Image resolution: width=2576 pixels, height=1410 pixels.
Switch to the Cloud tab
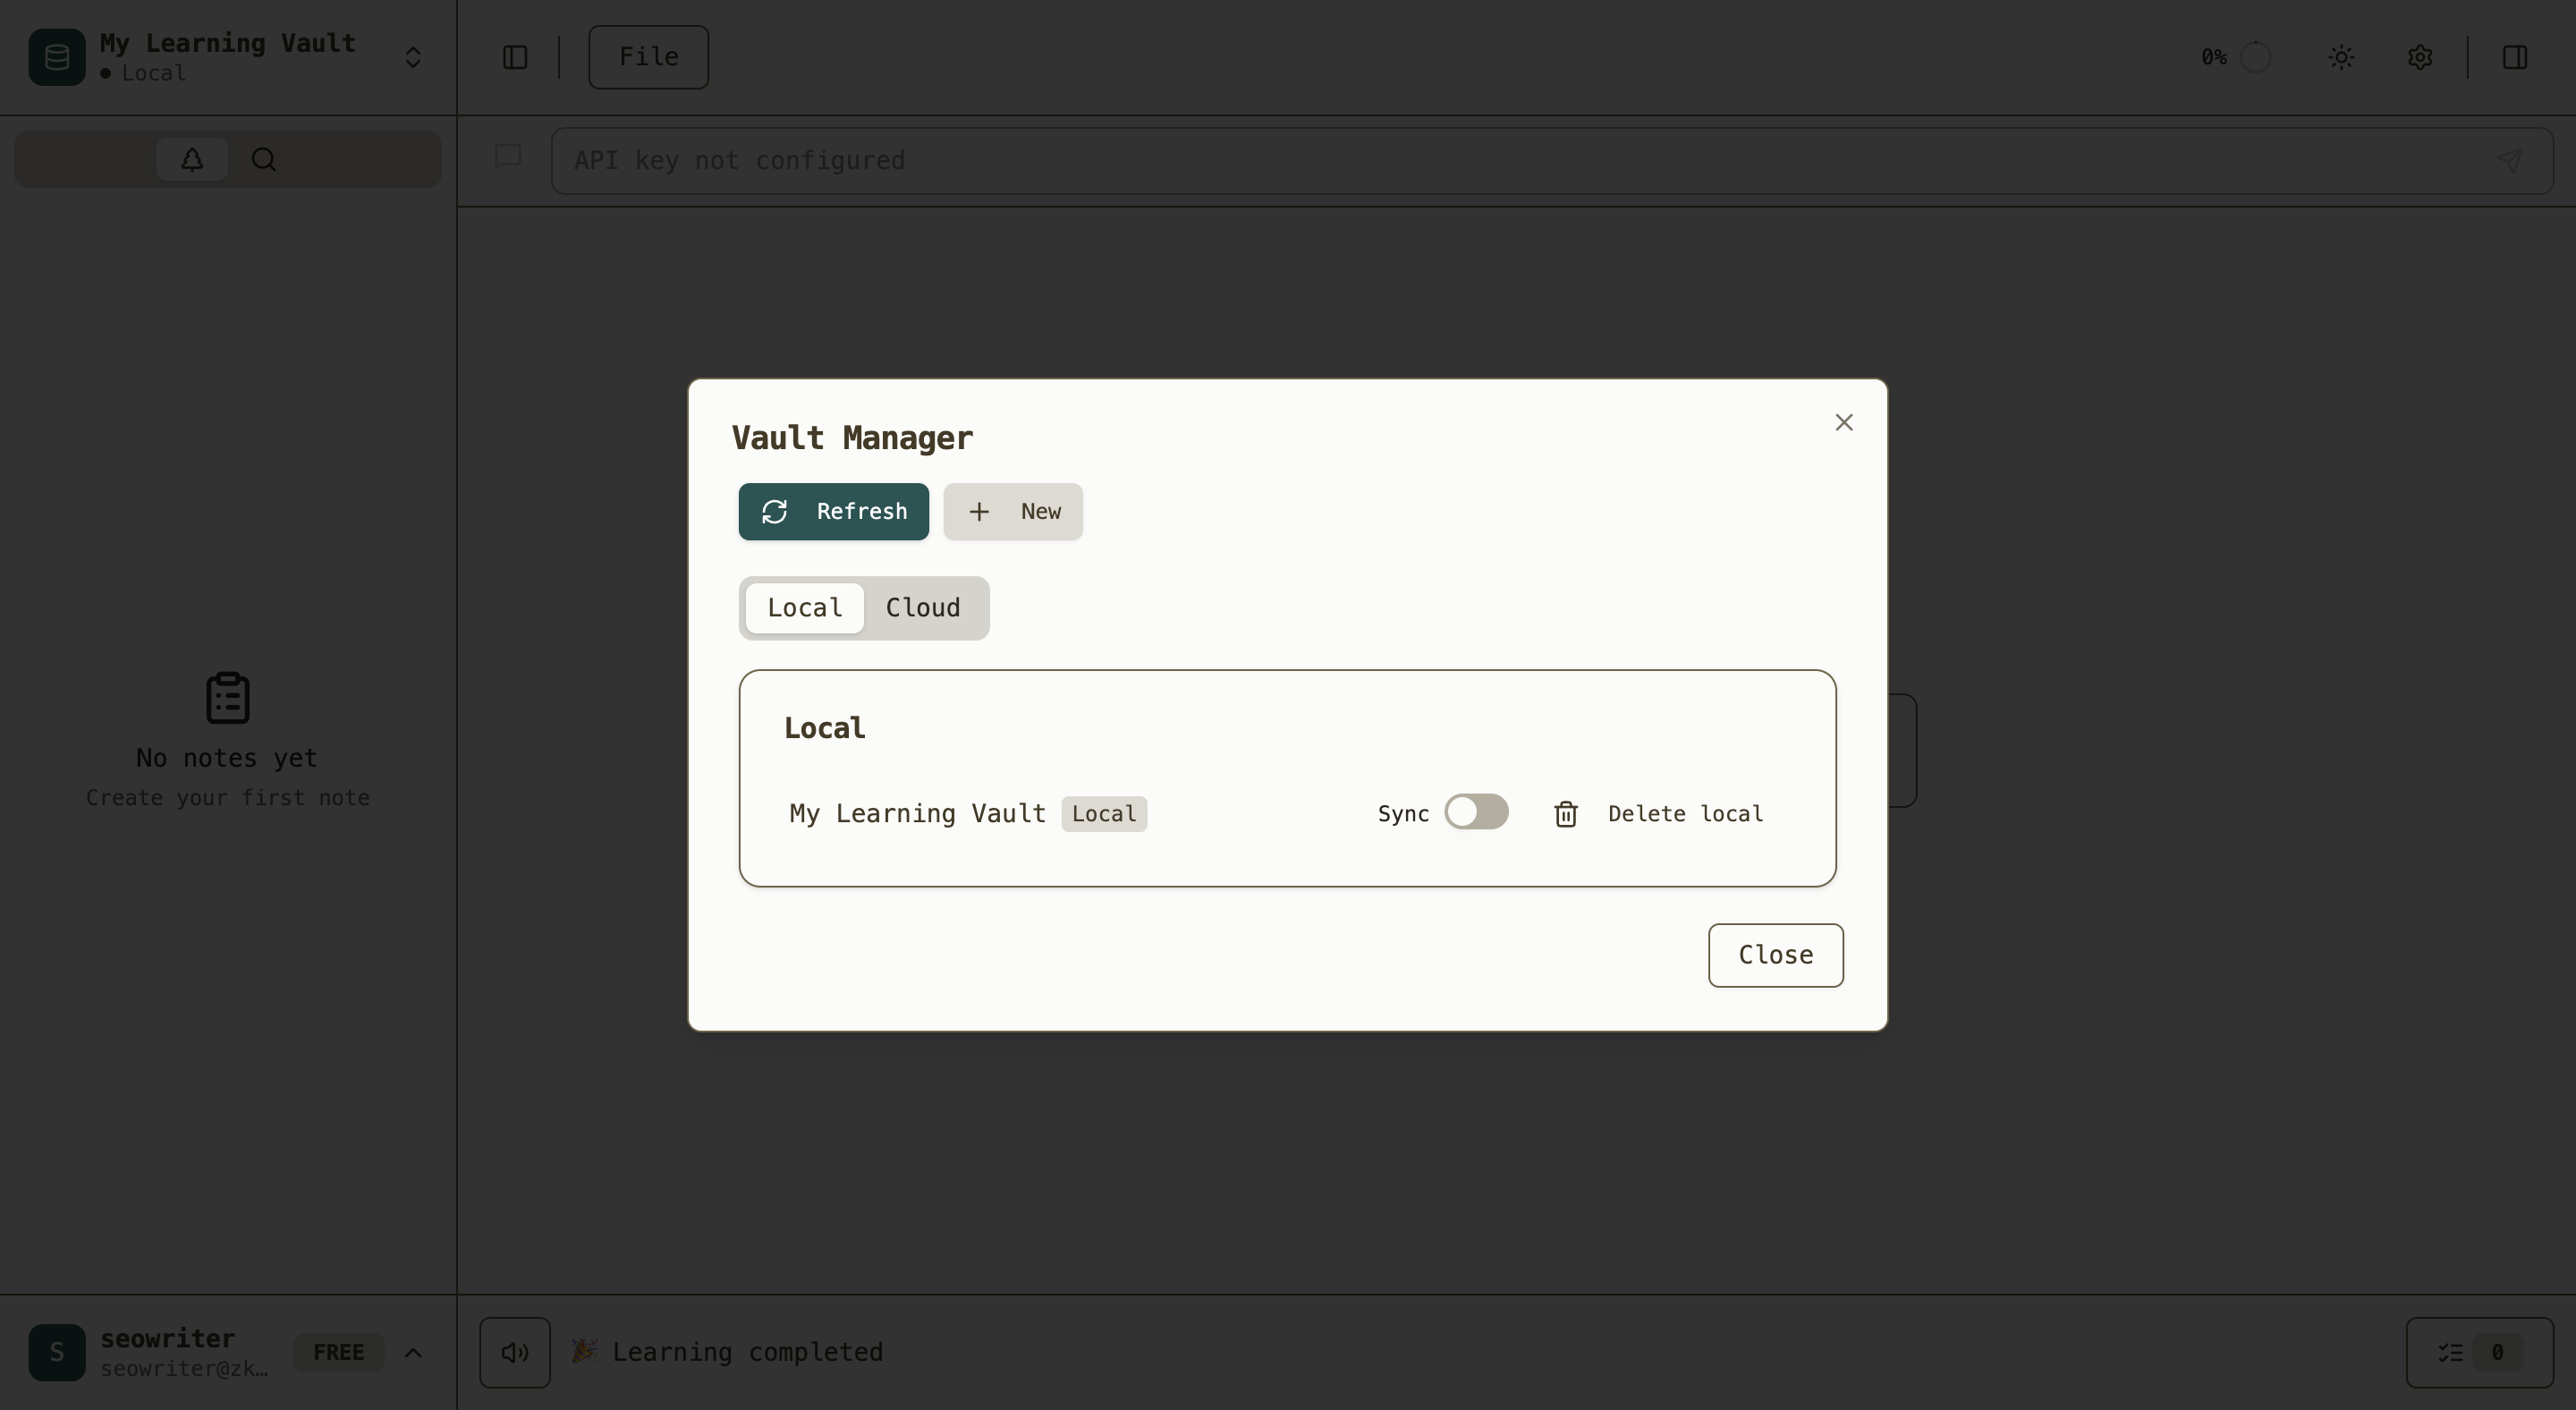coord(922,608)
